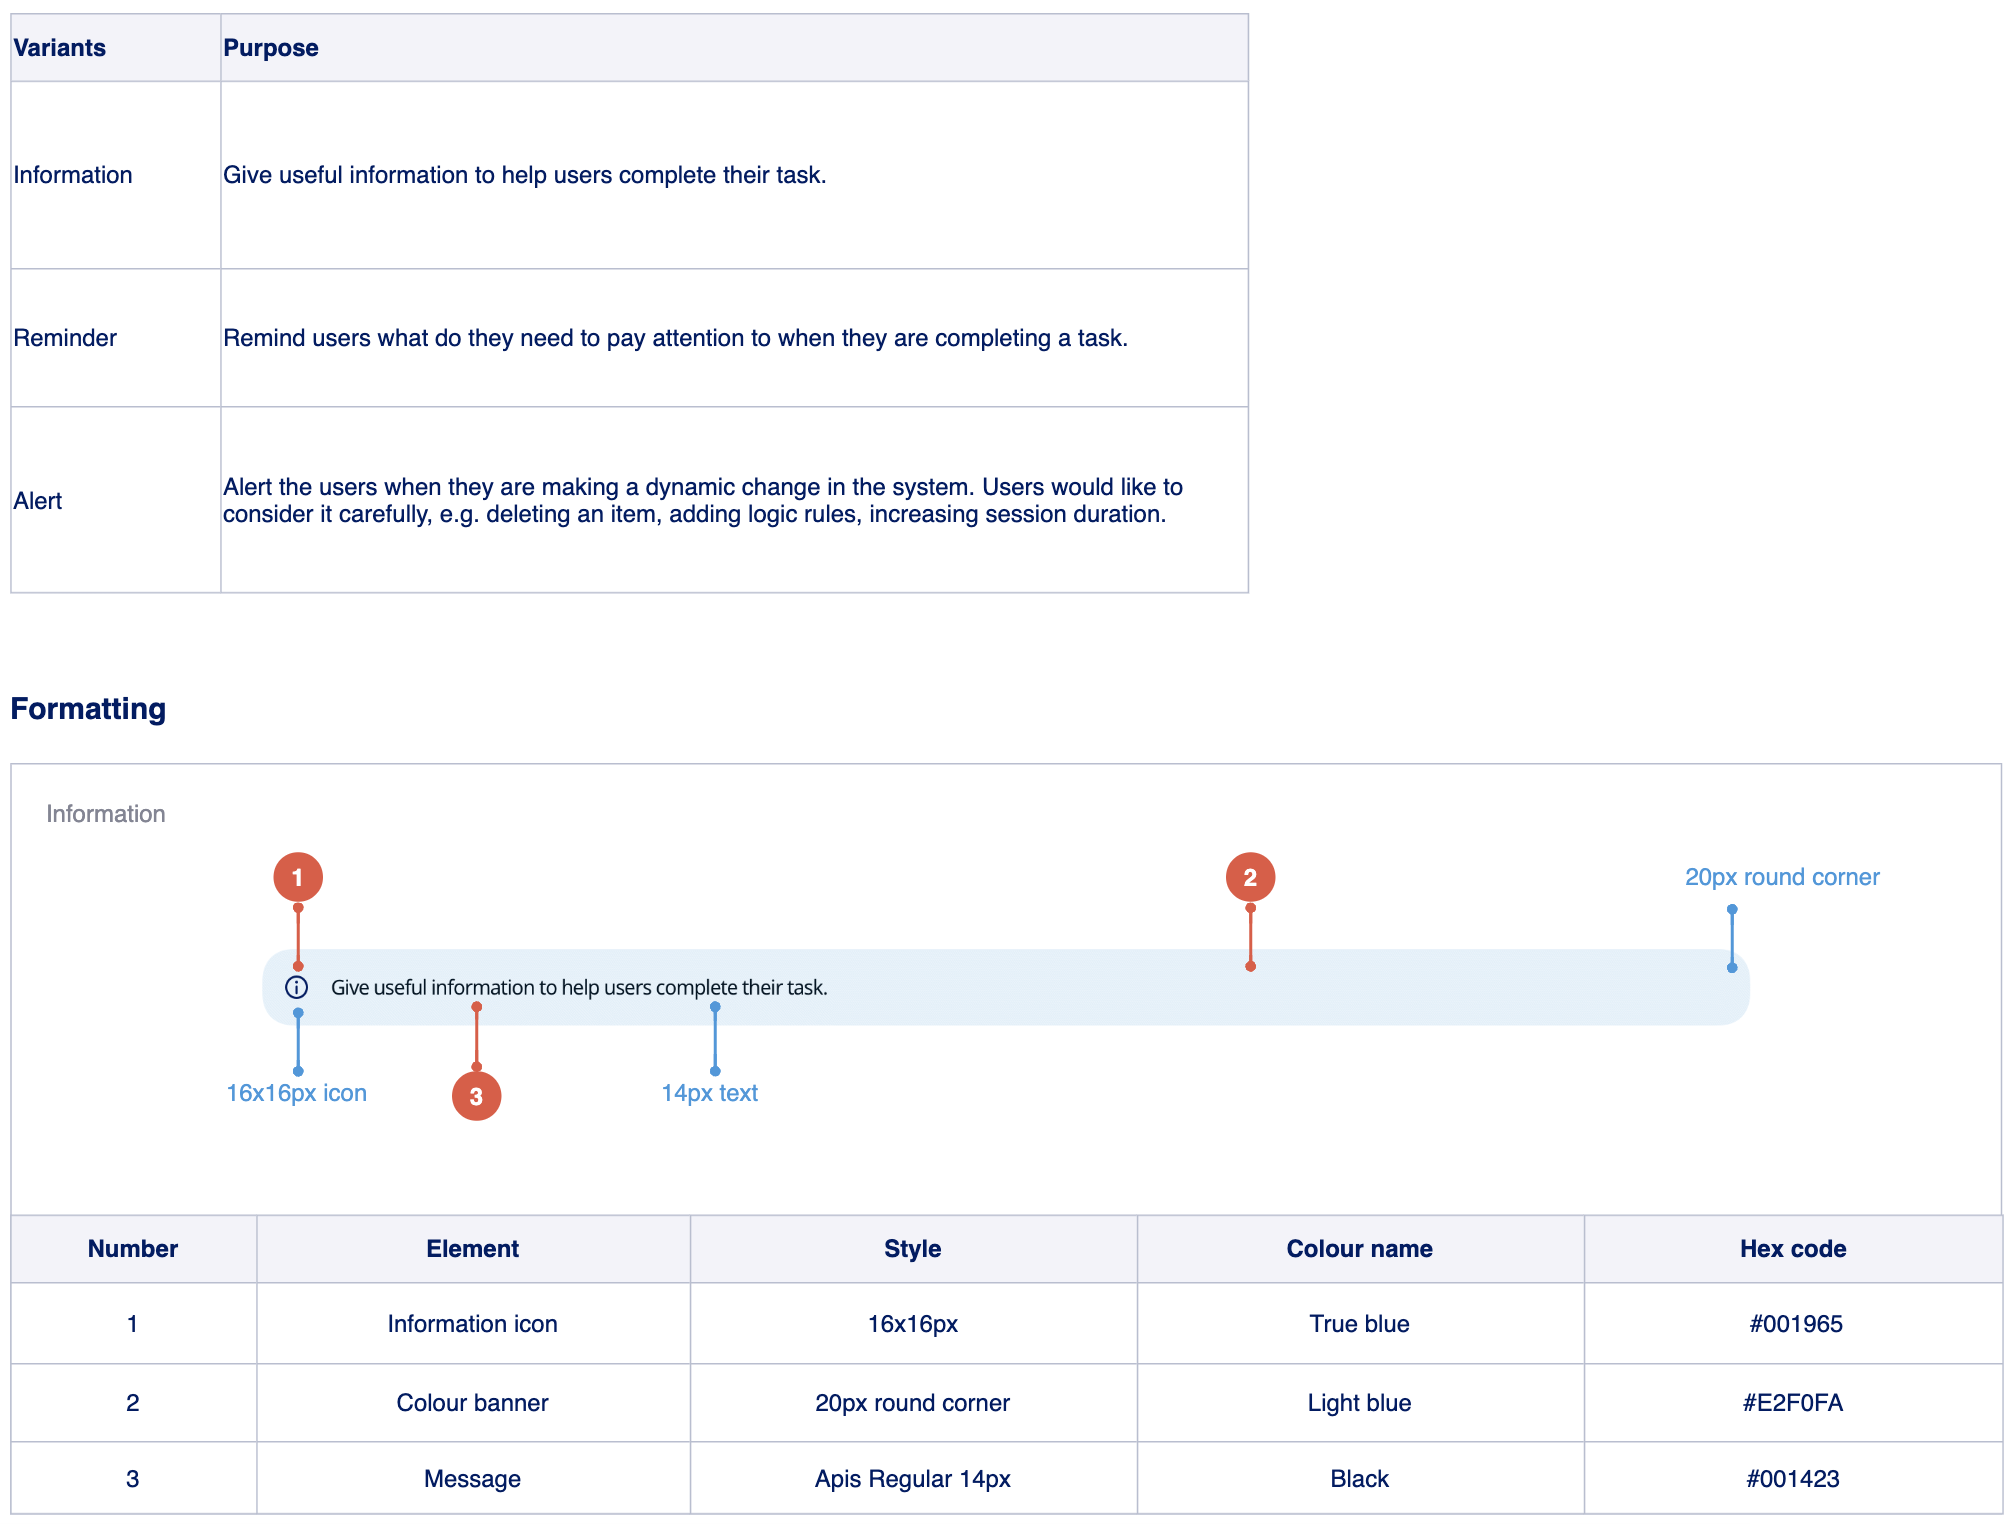Viewport: 2014px width, 1524px height.
Task: Select the Information variant cell
Action: (73, 175)
